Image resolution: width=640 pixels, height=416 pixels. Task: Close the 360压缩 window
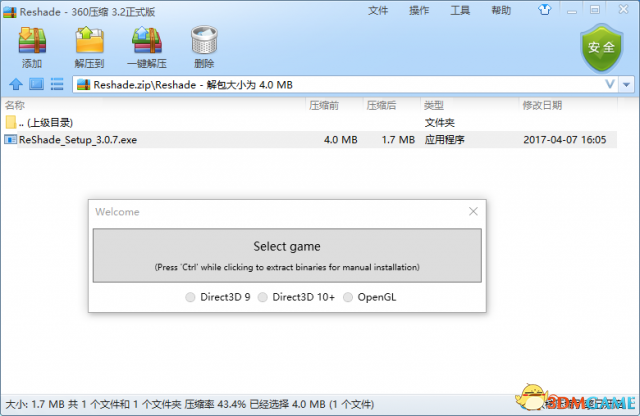[623, 9]
